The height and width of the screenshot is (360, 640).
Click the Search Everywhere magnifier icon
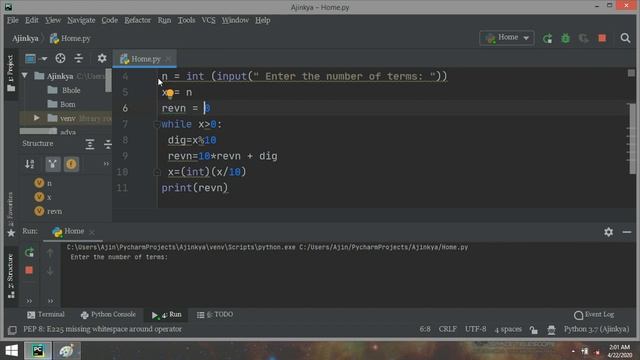click(x=625, y=38)
